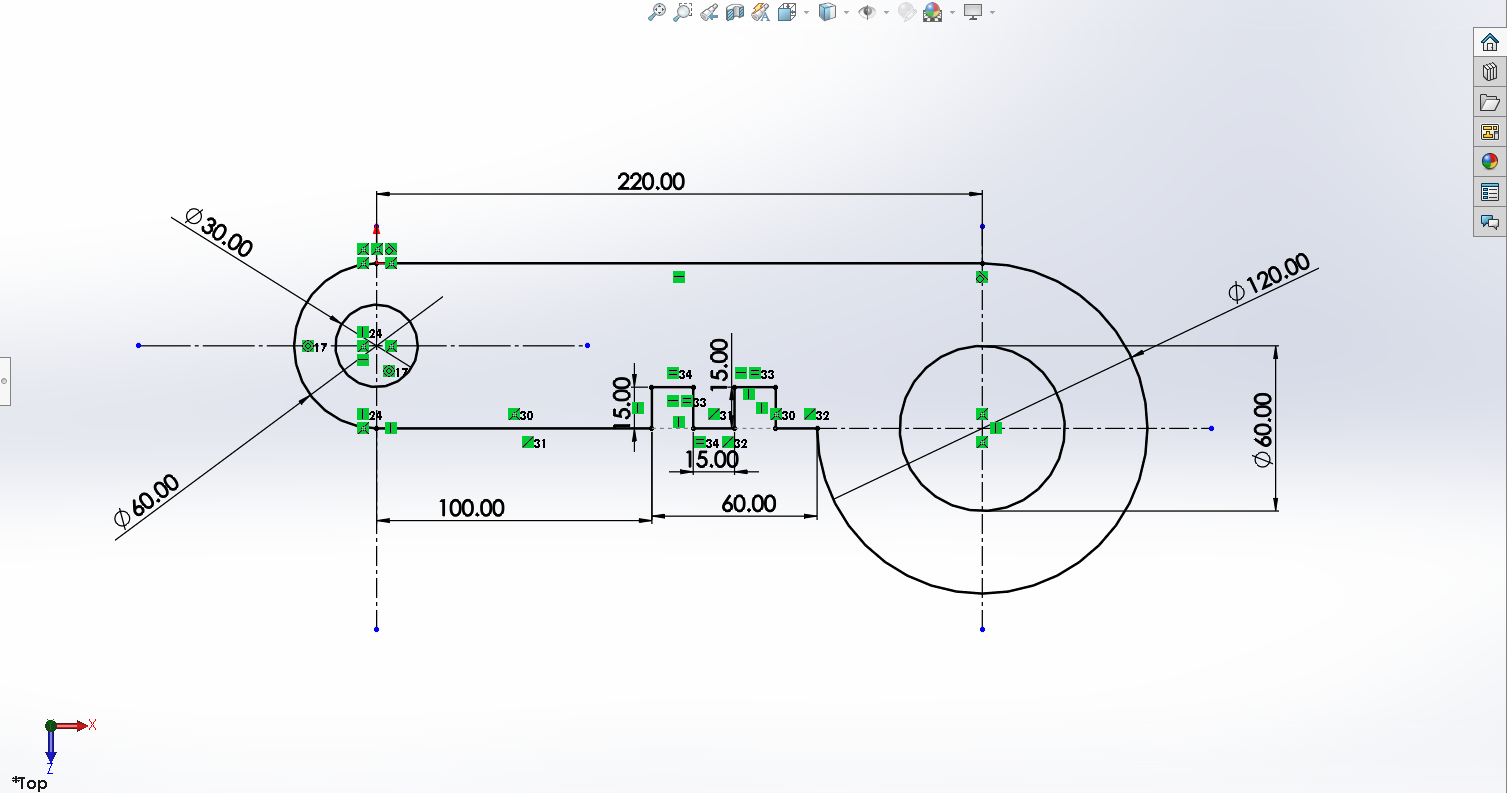Screen dimensions: 1507x793
Task: Open the Custom Properties task pane tab
Action: pyautogui.click(x=1490, y=192)
